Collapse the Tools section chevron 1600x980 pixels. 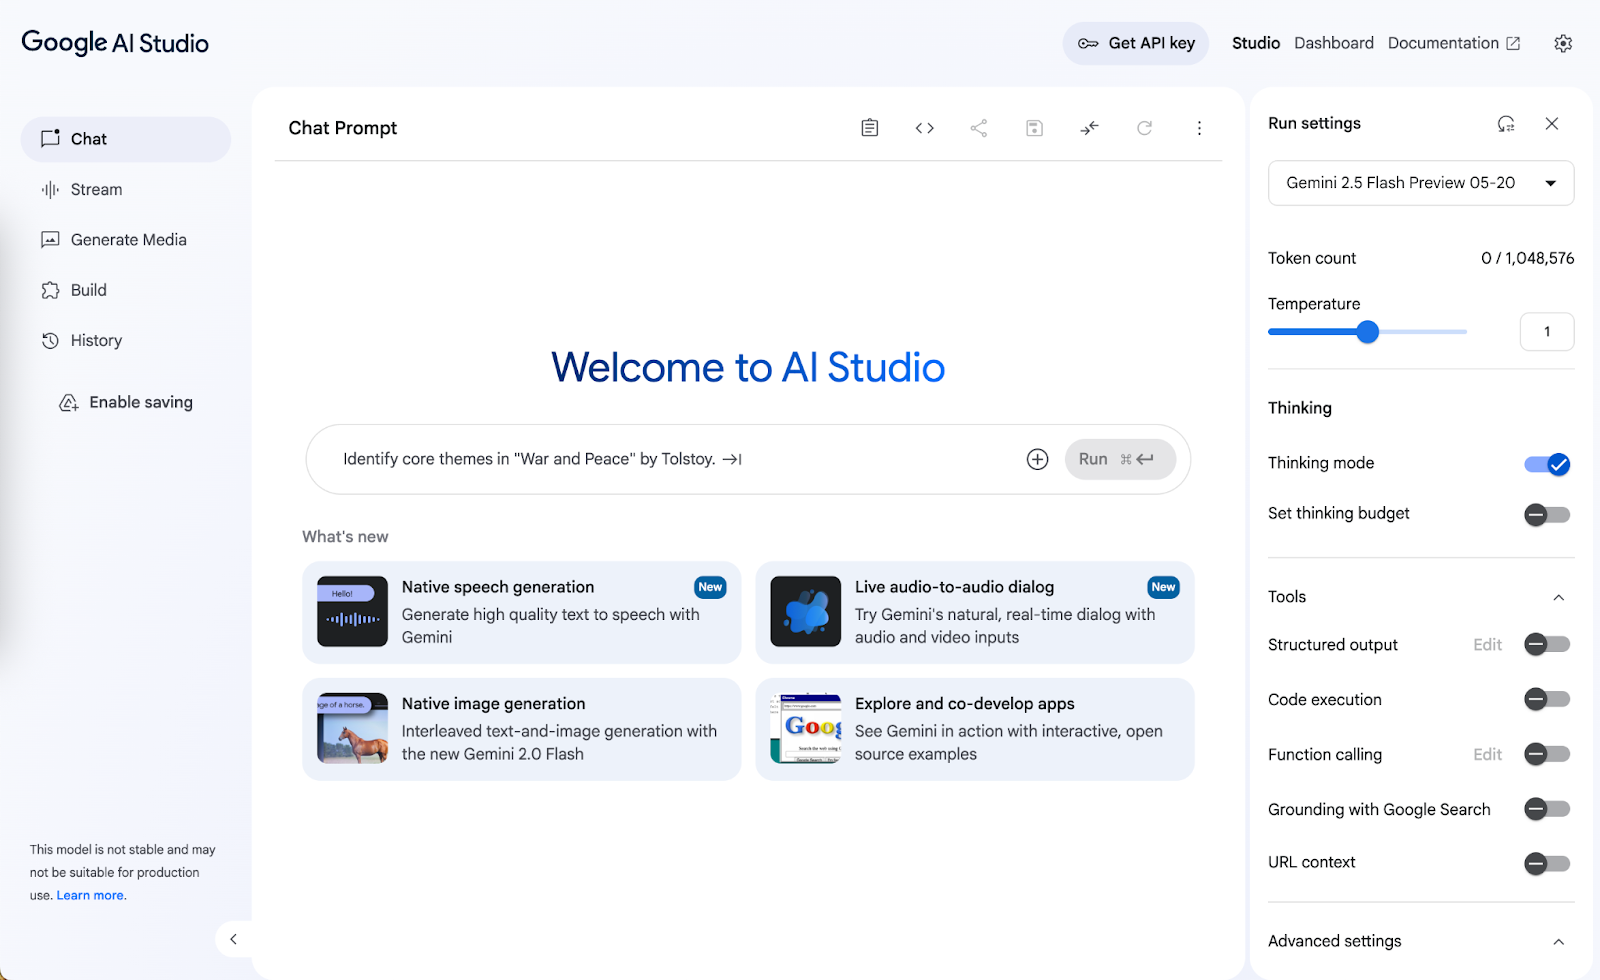[x=1558, y=597]
